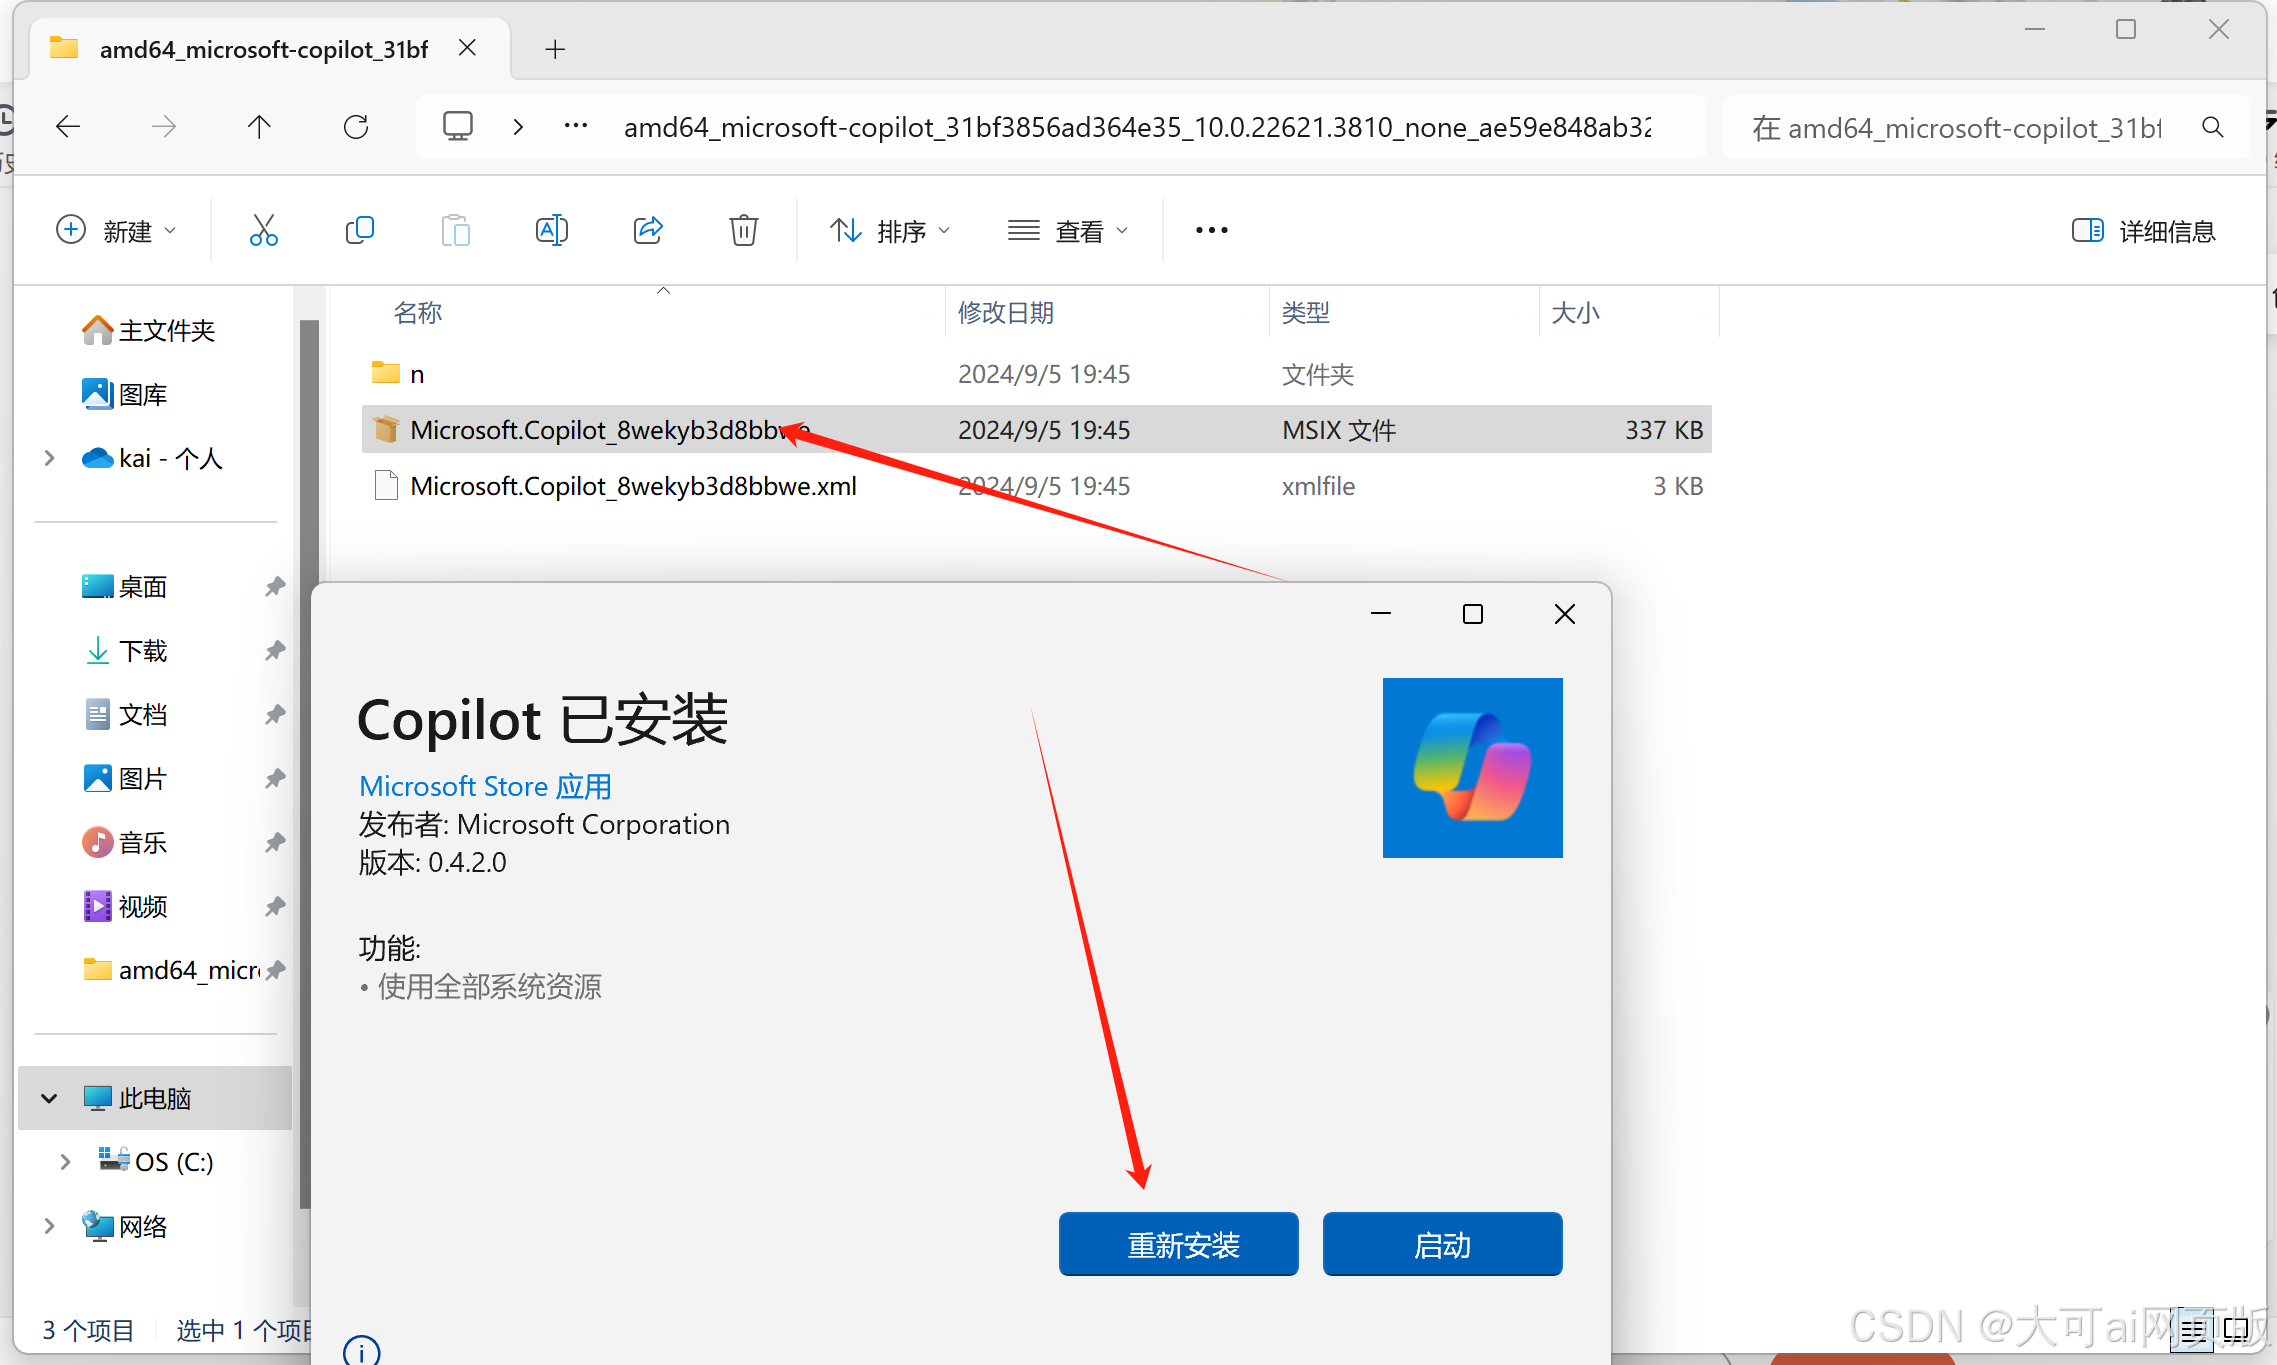Expand the Network (网络) node

click(x=49, y=1226)
